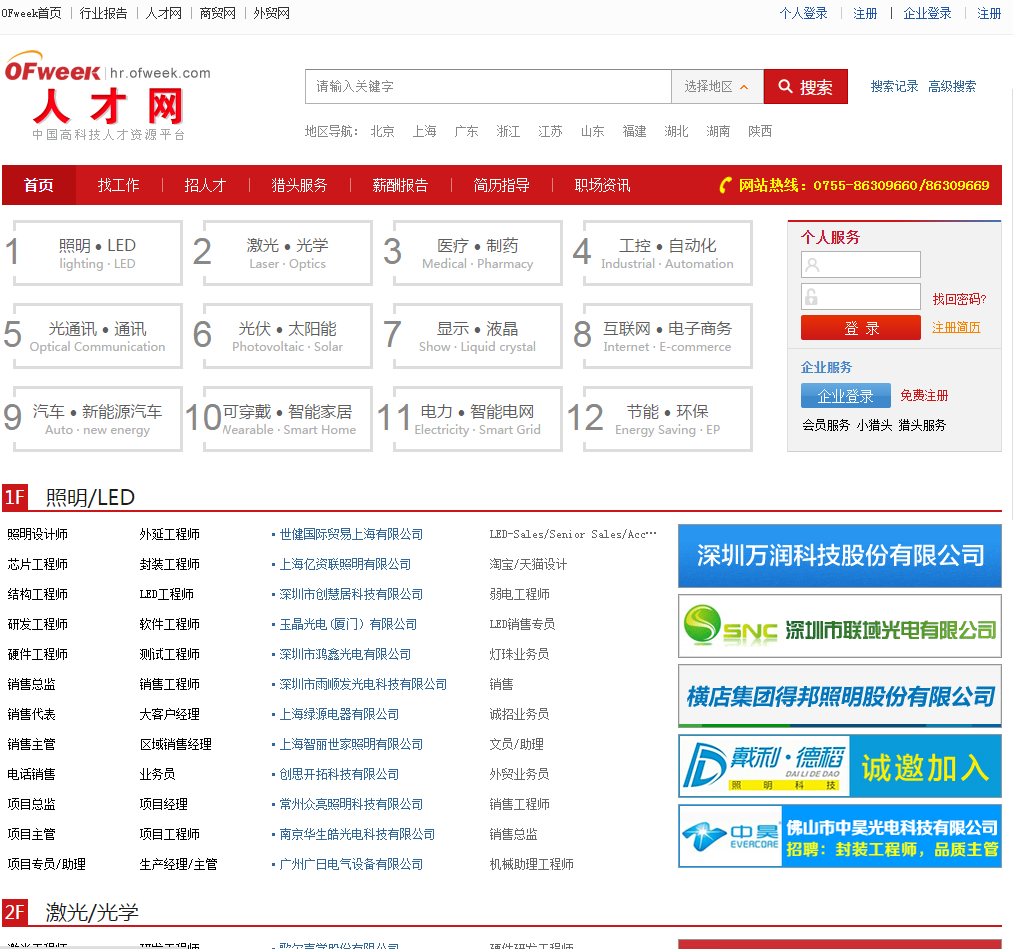Click the password field with lock icon
Screen dimensions: 1013x949
point(861,297)
